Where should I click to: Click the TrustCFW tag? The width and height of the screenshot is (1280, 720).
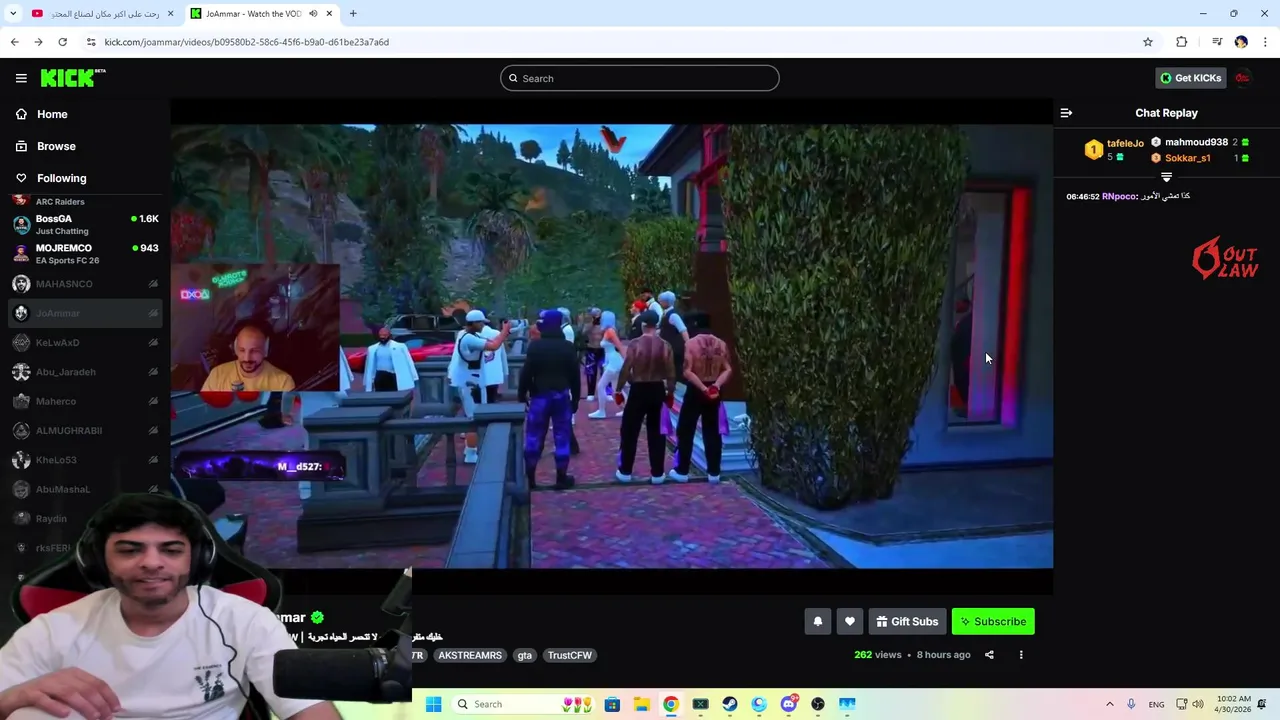(569, 655)
